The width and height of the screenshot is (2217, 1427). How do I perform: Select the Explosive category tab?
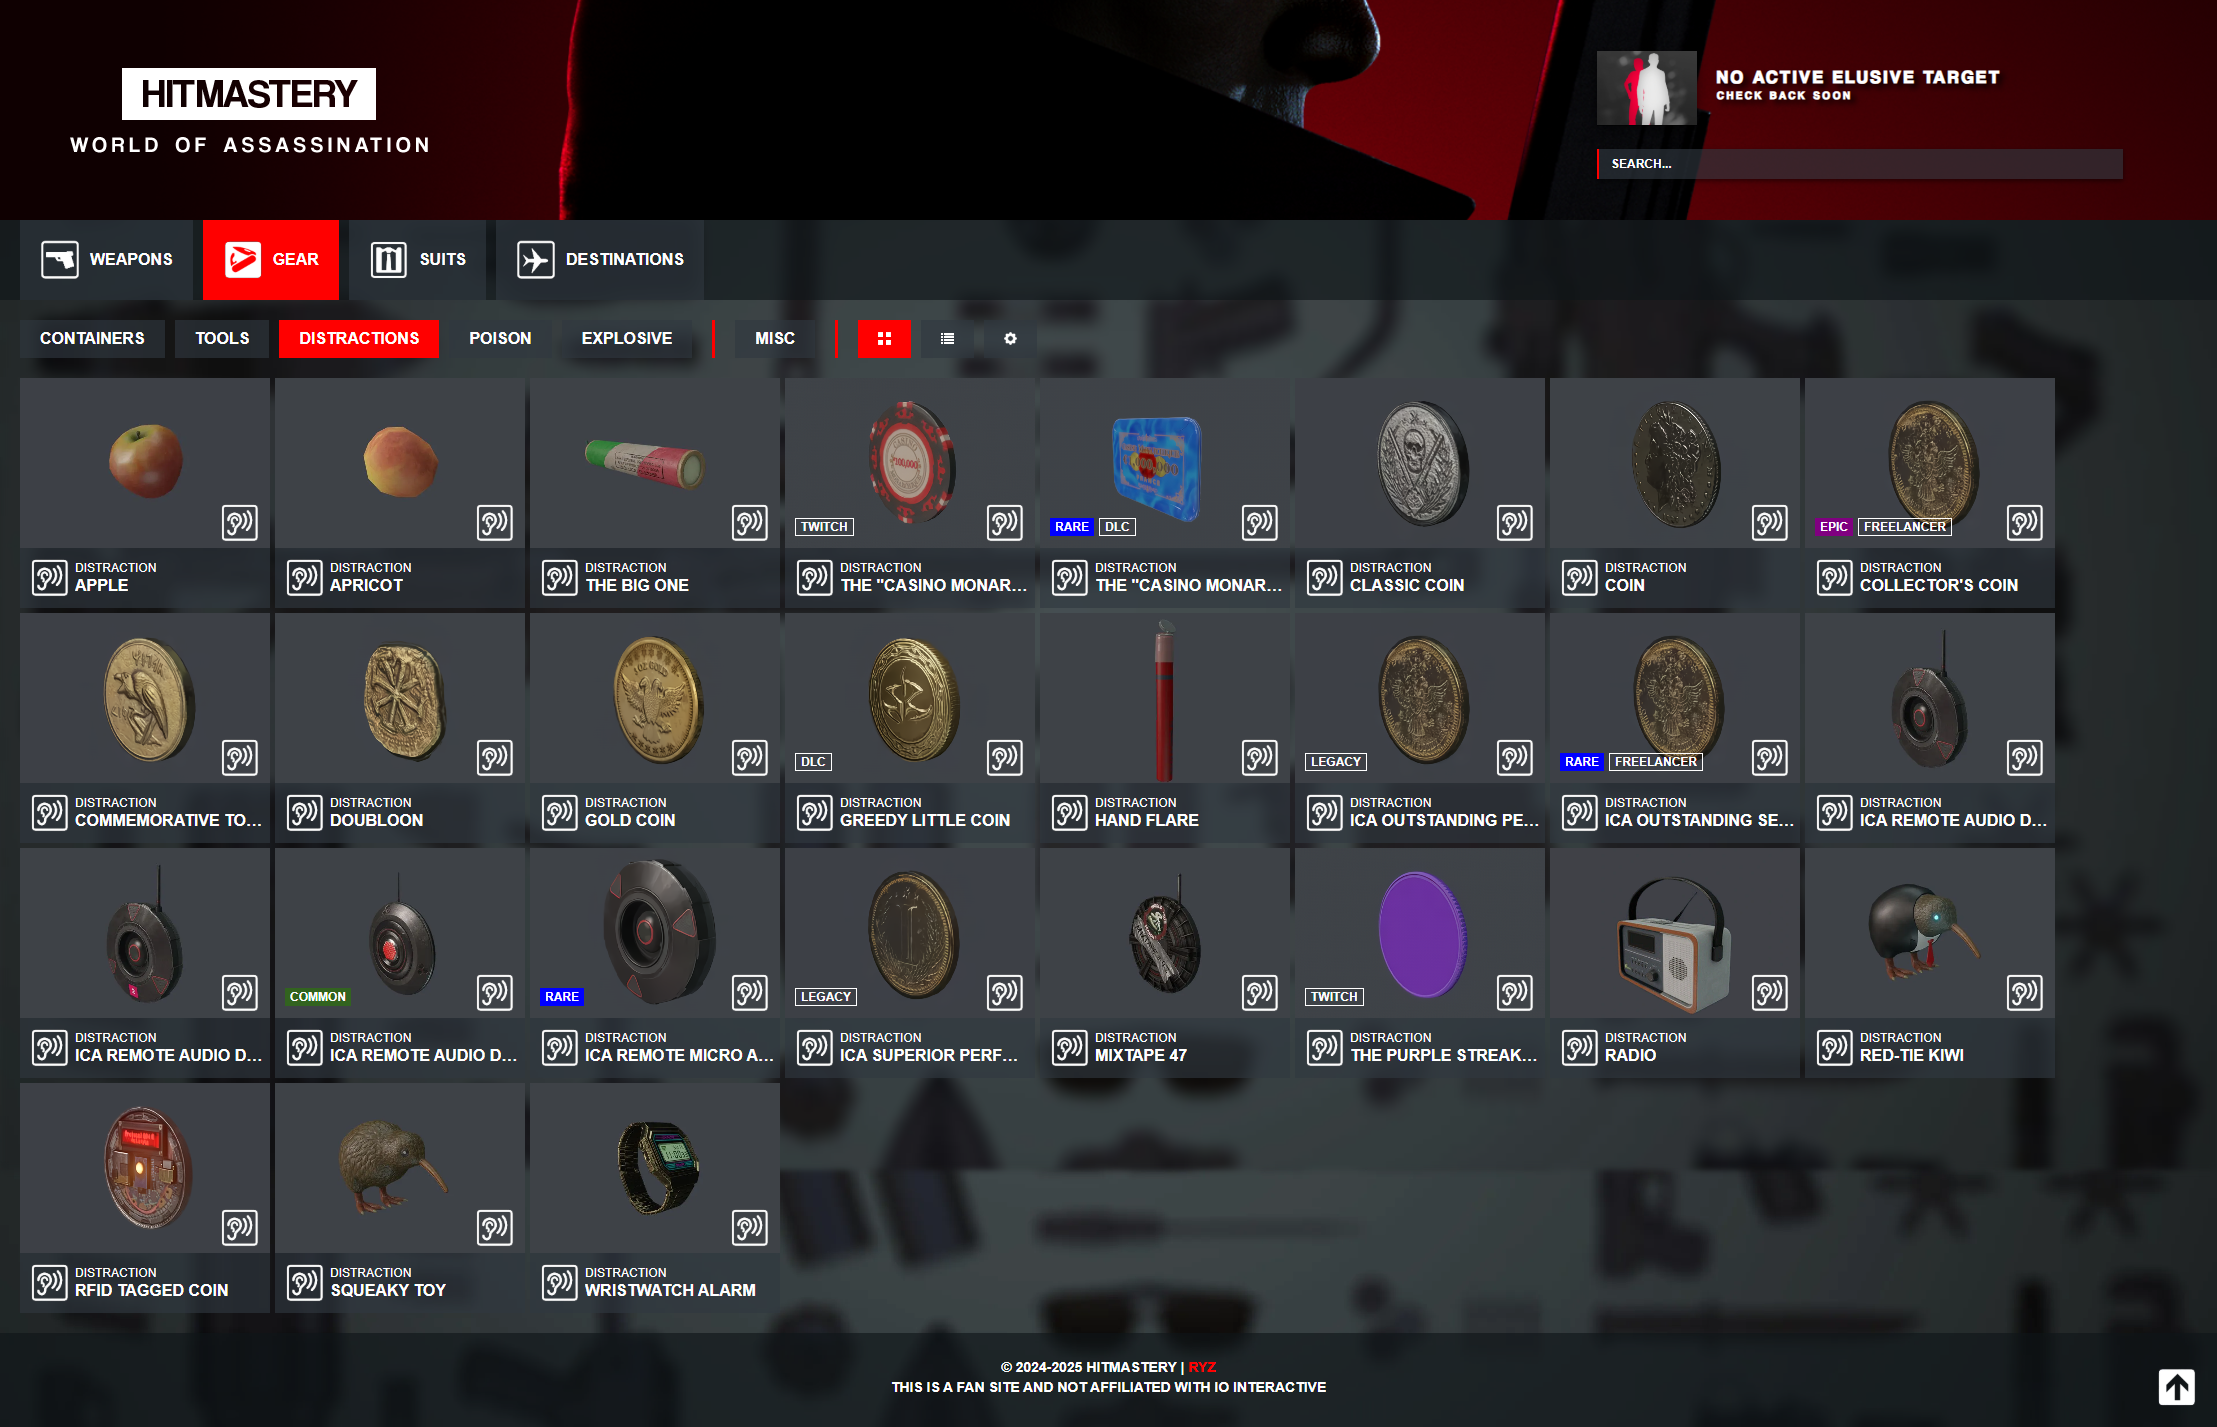(x=627, y=339)
